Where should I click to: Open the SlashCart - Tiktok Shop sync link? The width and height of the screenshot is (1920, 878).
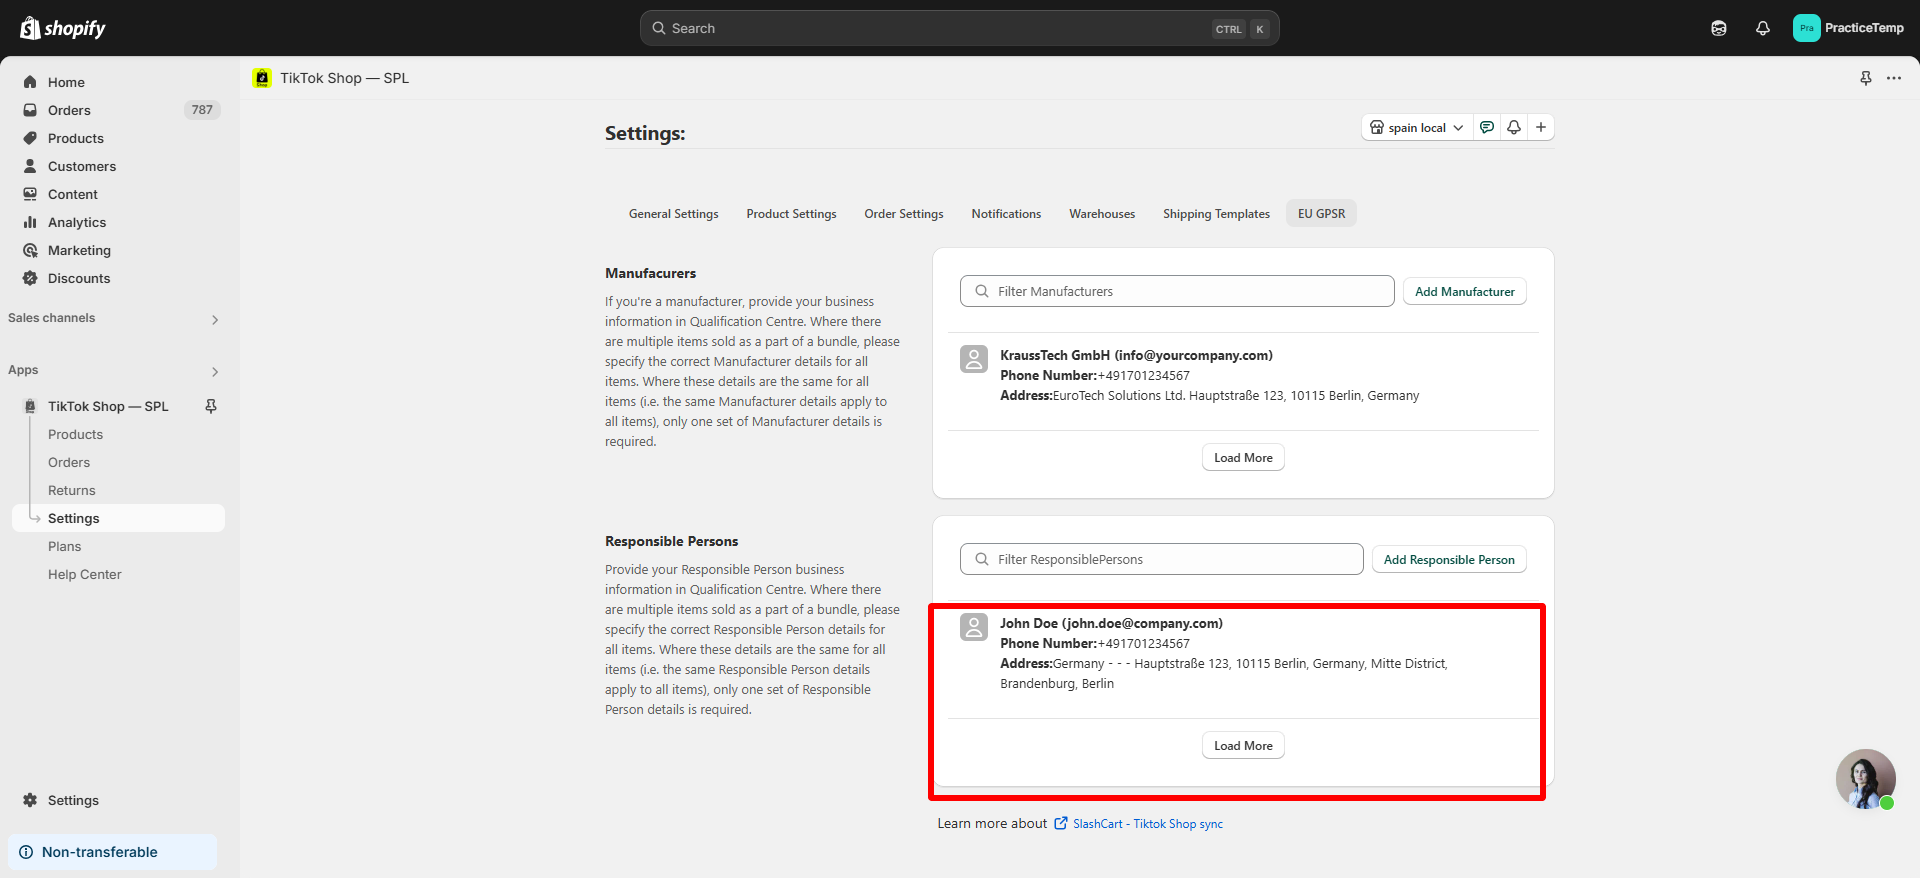point(1147,824)
